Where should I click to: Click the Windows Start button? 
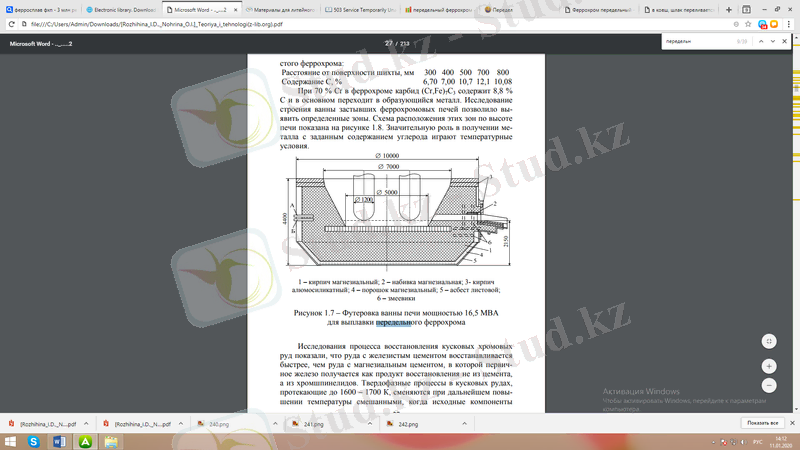(9, 441)
